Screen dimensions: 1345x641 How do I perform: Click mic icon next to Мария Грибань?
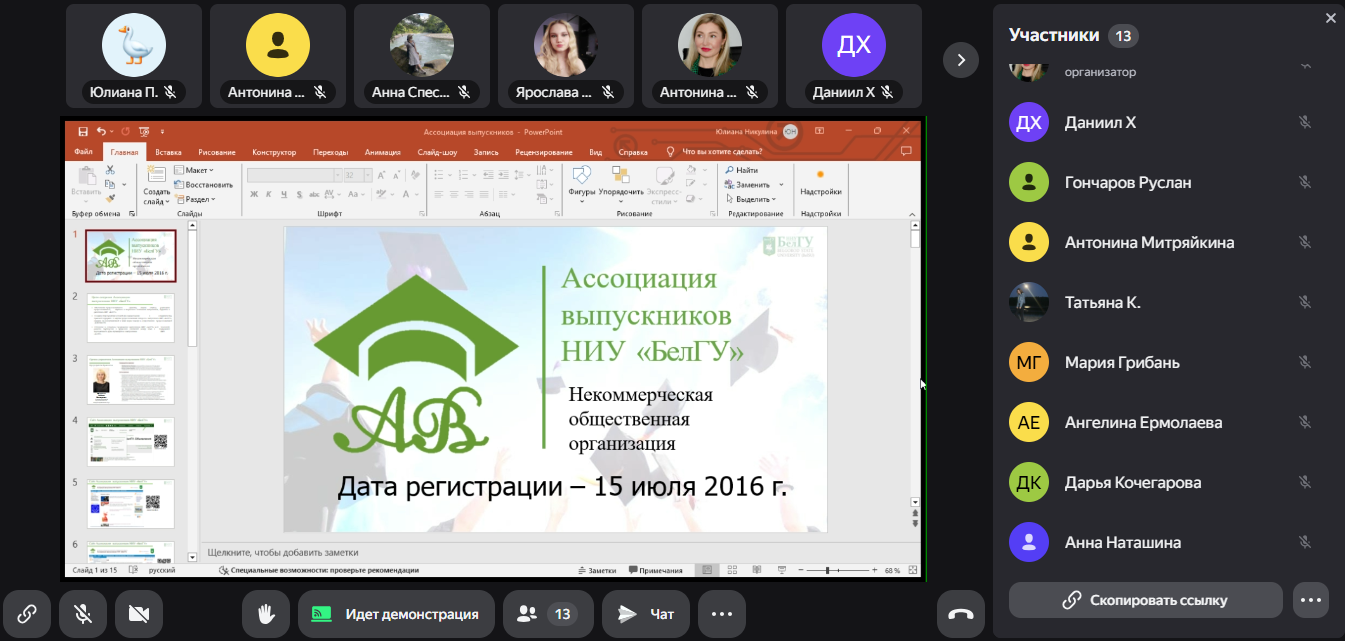point(1305,362)
